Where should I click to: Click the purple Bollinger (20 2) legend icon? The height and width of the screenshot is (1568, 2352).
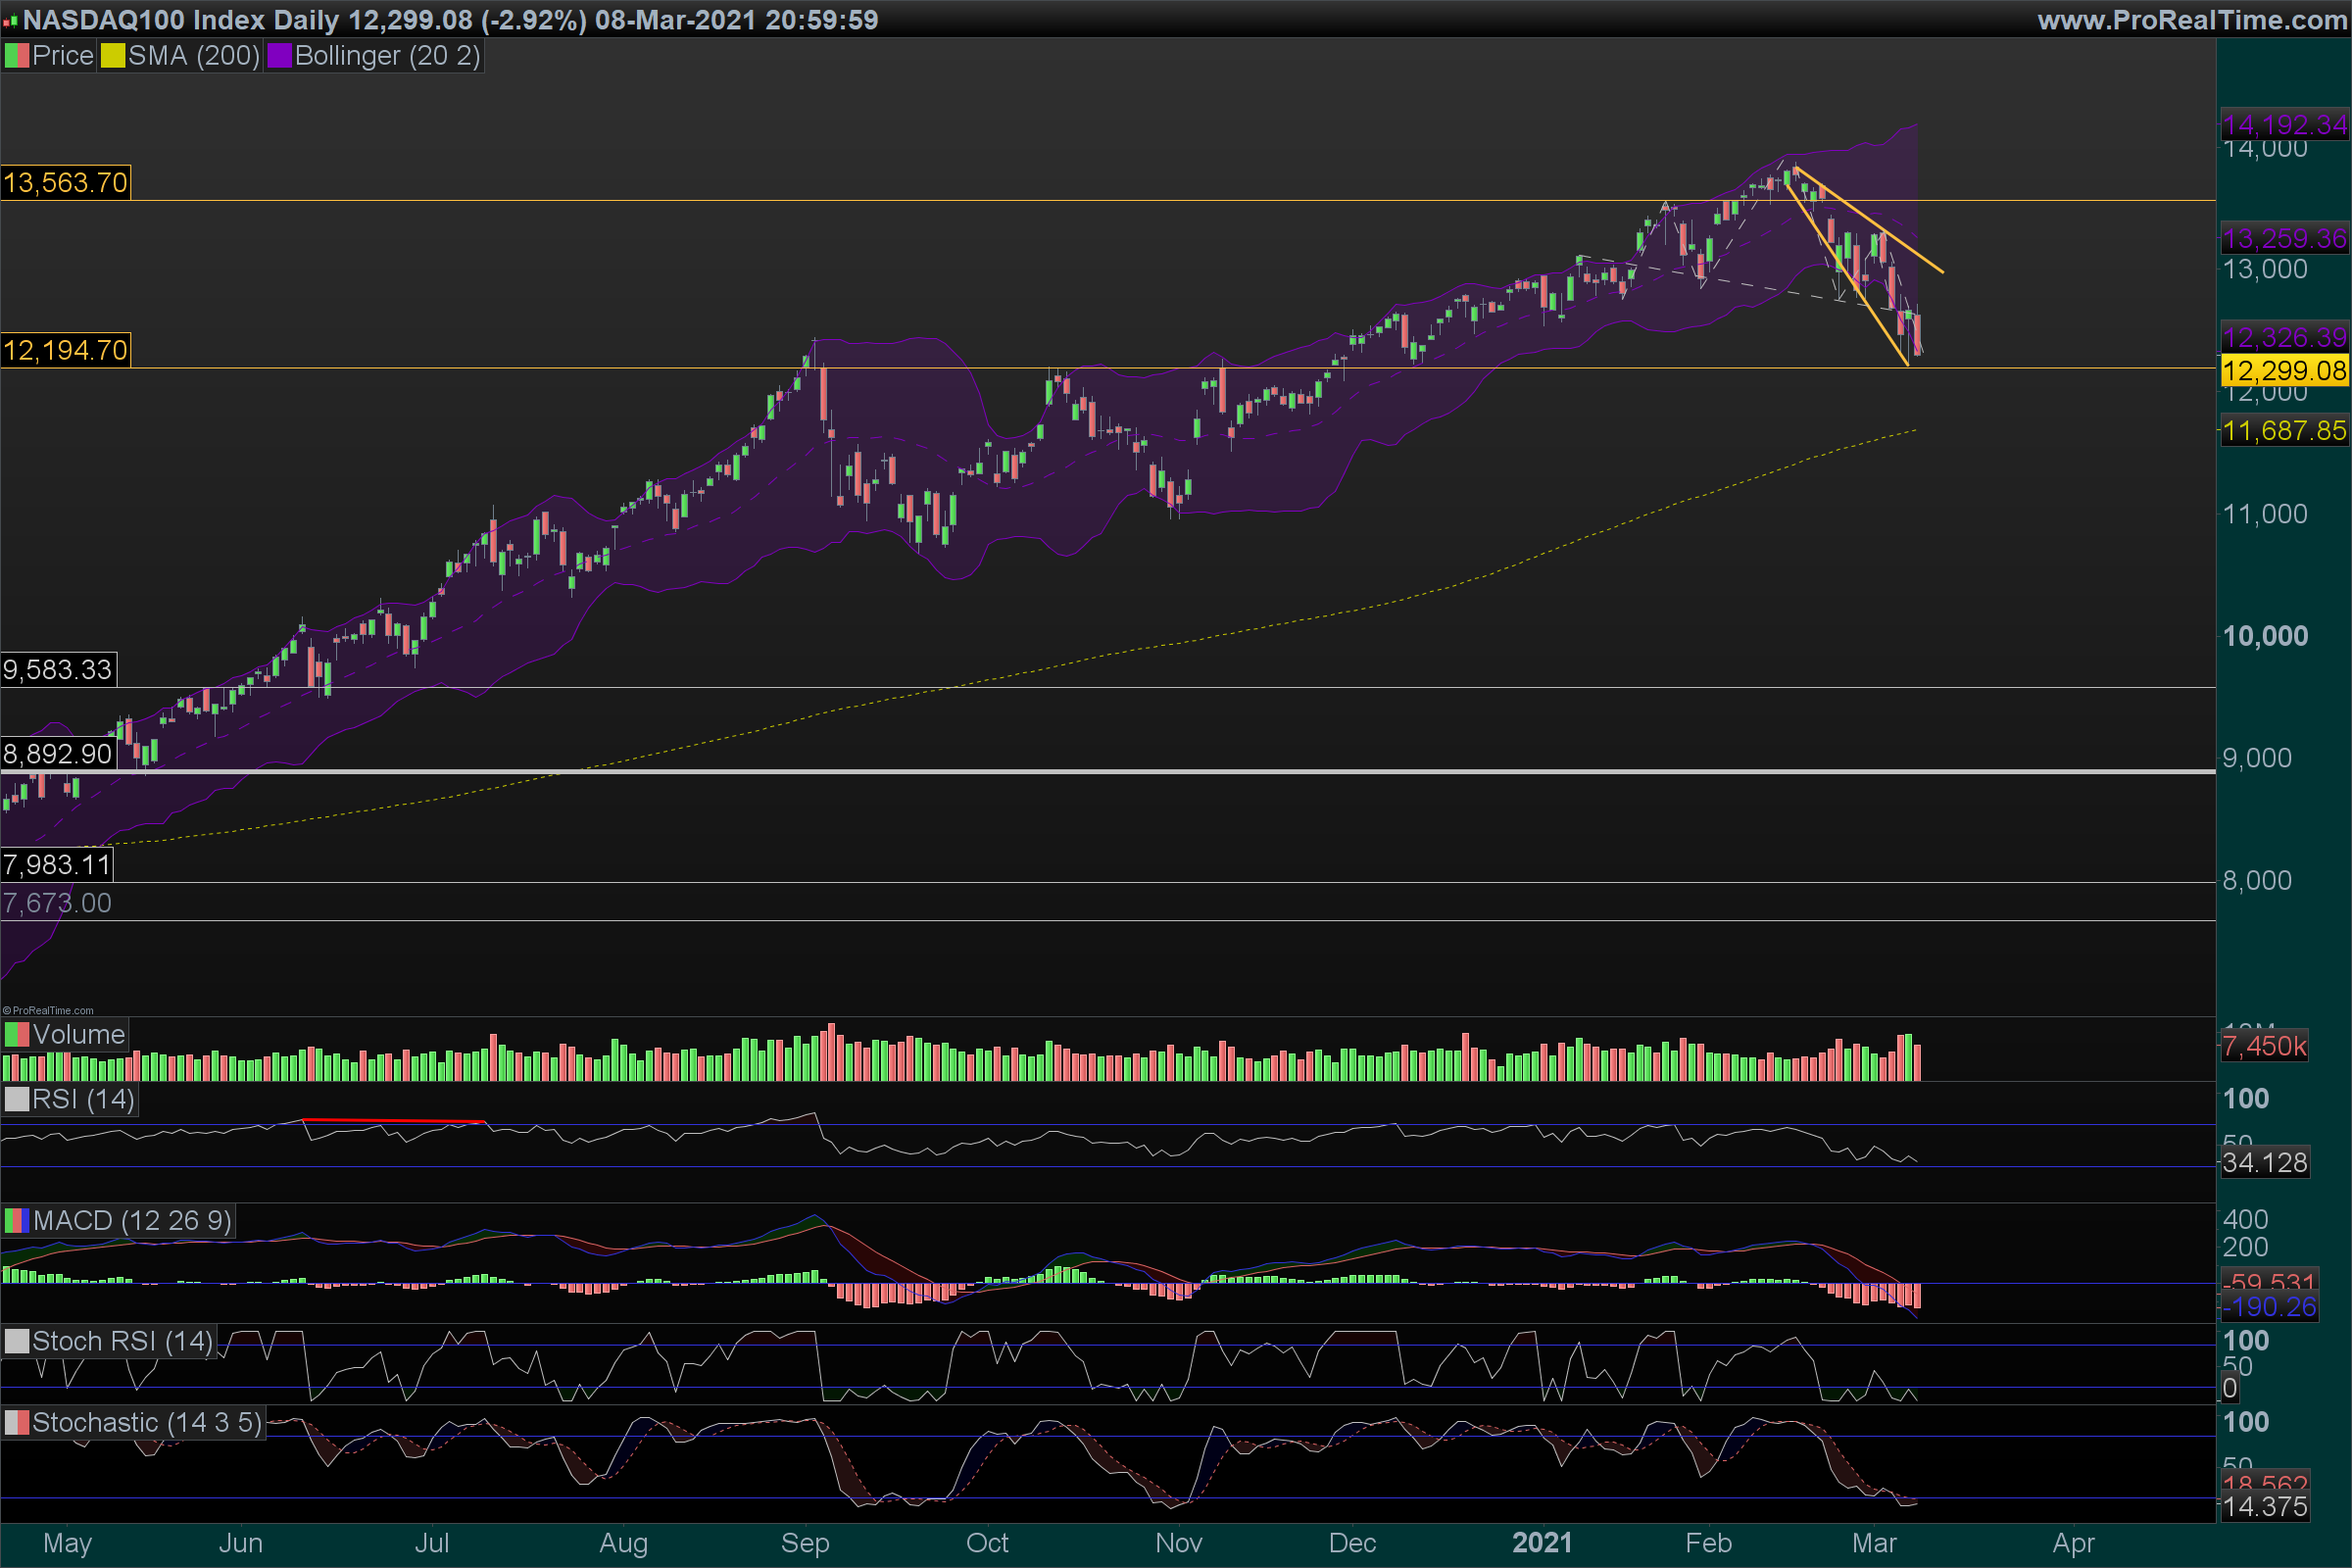click(x=279, y=56)
